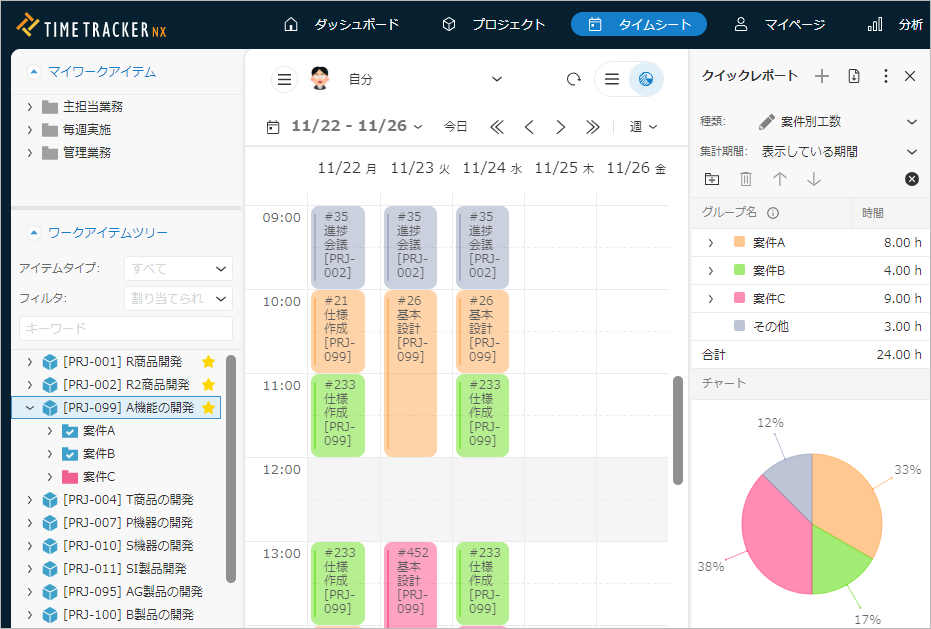Go to previous week with left arrow
The image size is (931, 629).
click(x=529, y=127)
